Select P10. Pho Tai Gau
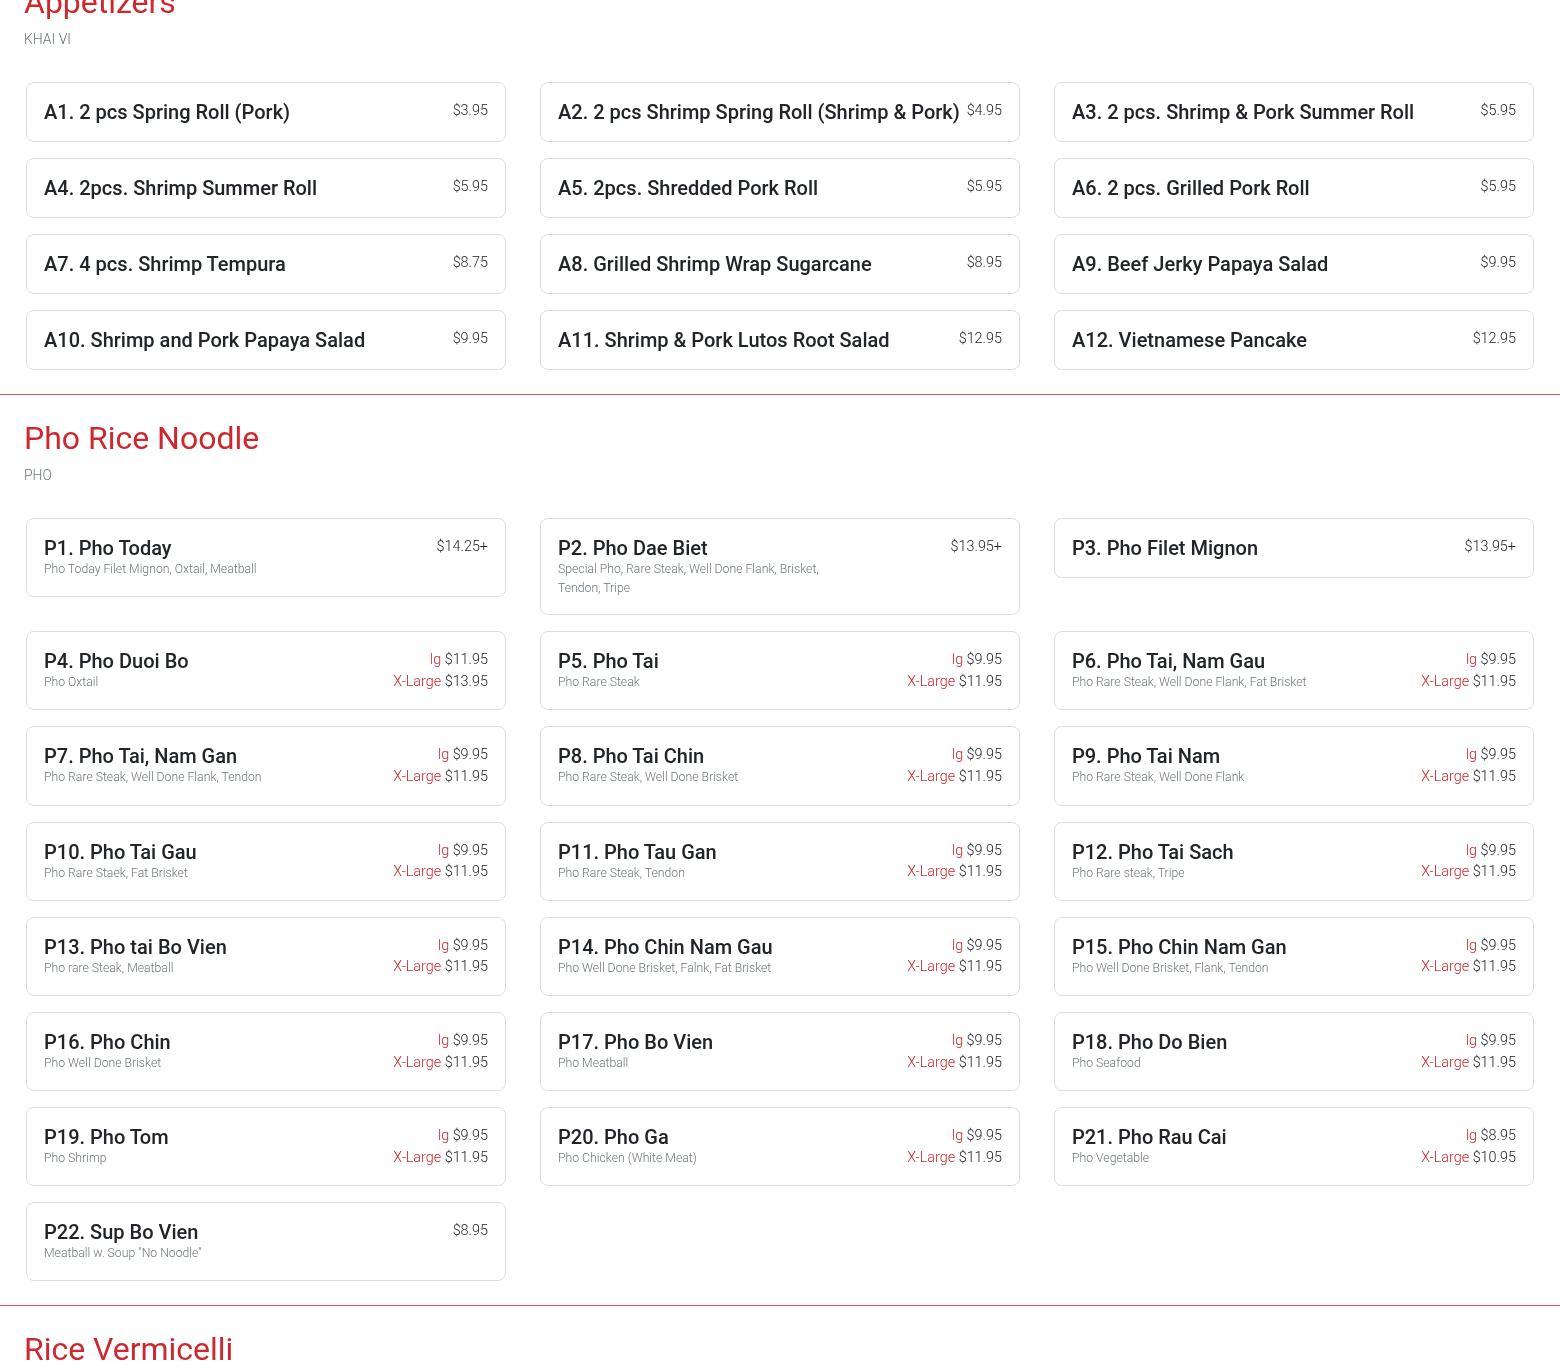This screenshot has height=1370, width=1560. click(266, 861)
